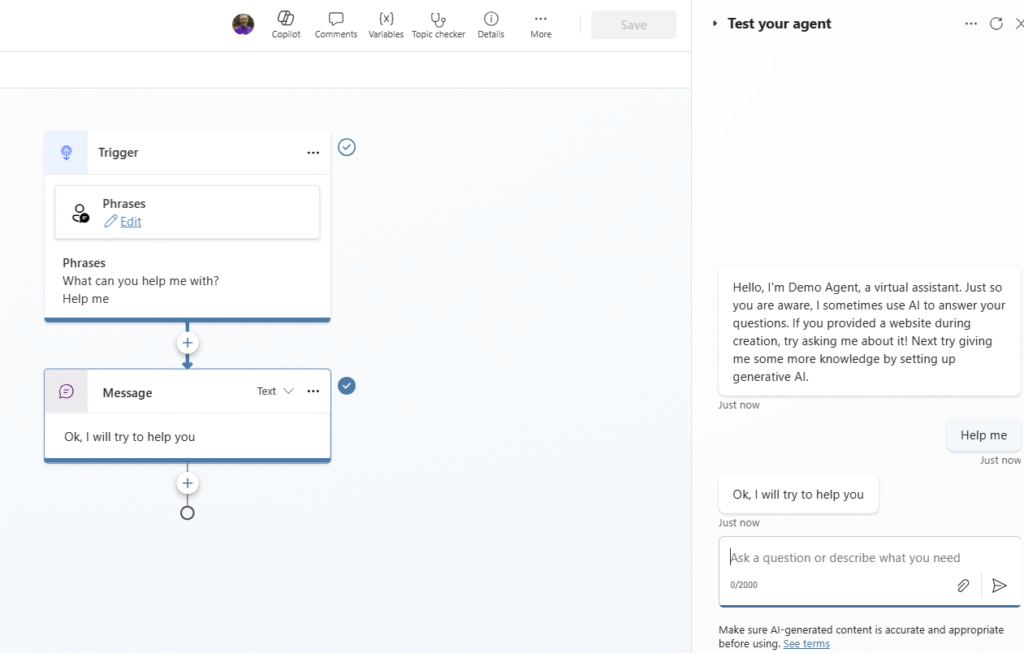Open the topic Details icon
Screen dimensions: 1024x653
tap(490, 25)
